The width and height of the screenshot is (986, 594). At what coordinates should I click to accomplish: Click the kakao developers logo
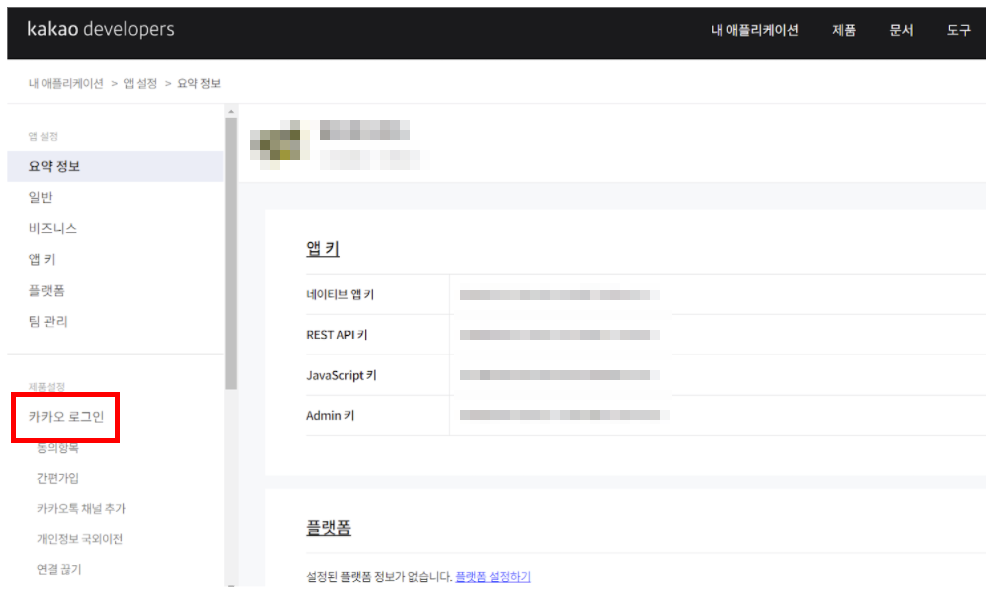pyautogui.click(x=101, y=30)
